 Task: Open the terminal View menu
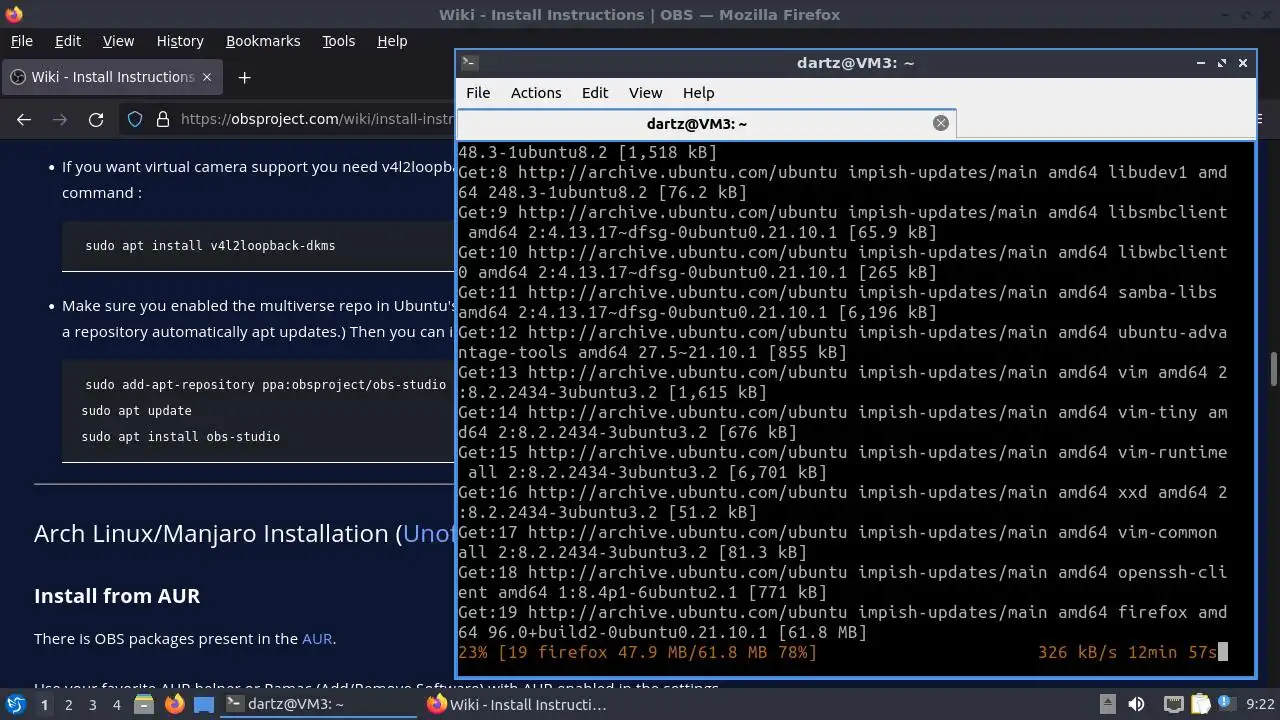point(645,92)
